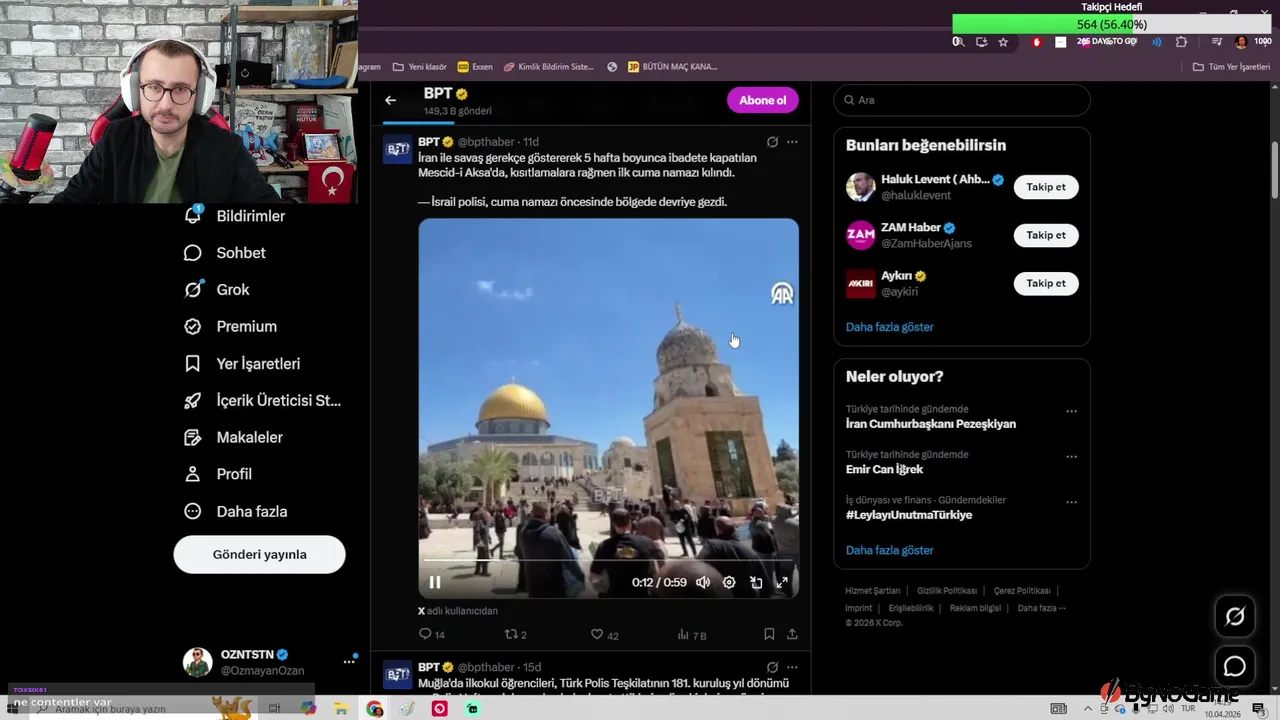Open BÜTÜN MAÇ KANA... bookmark
The width and height of the screenshot is (1280, 720).
672,67
